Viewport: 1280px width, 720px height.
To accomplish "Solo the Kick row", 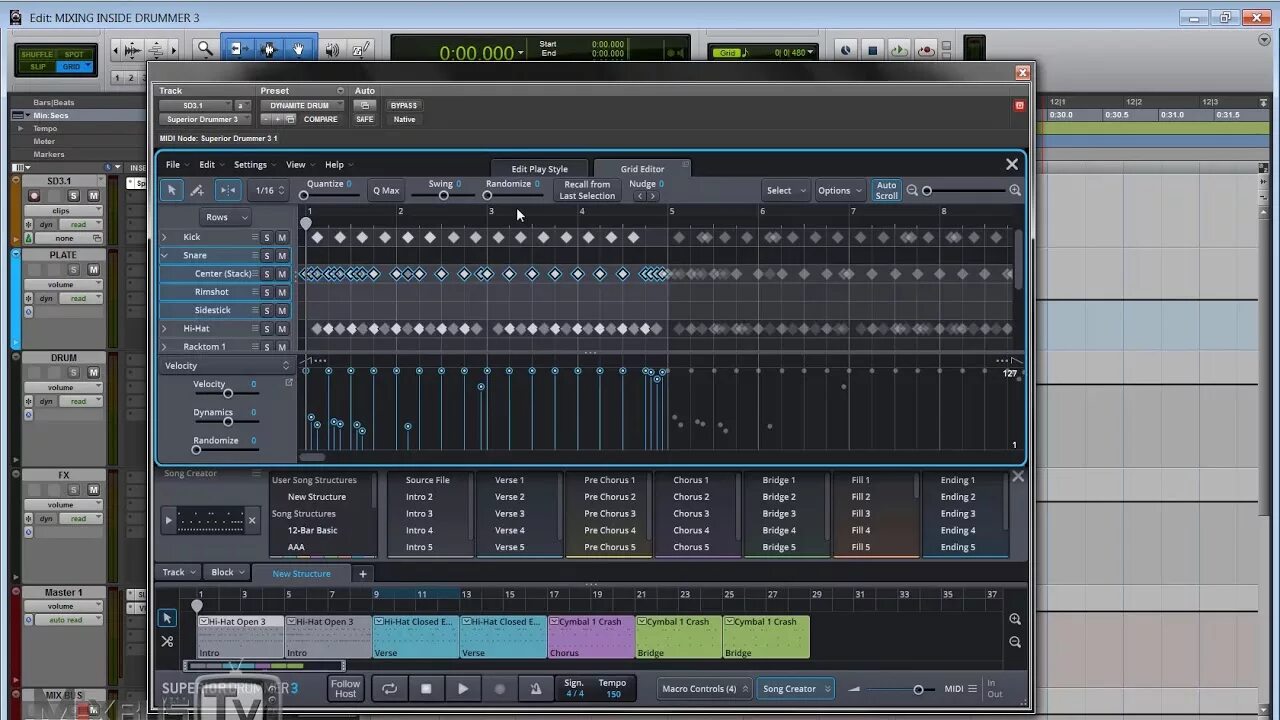I will click(267, 238).
